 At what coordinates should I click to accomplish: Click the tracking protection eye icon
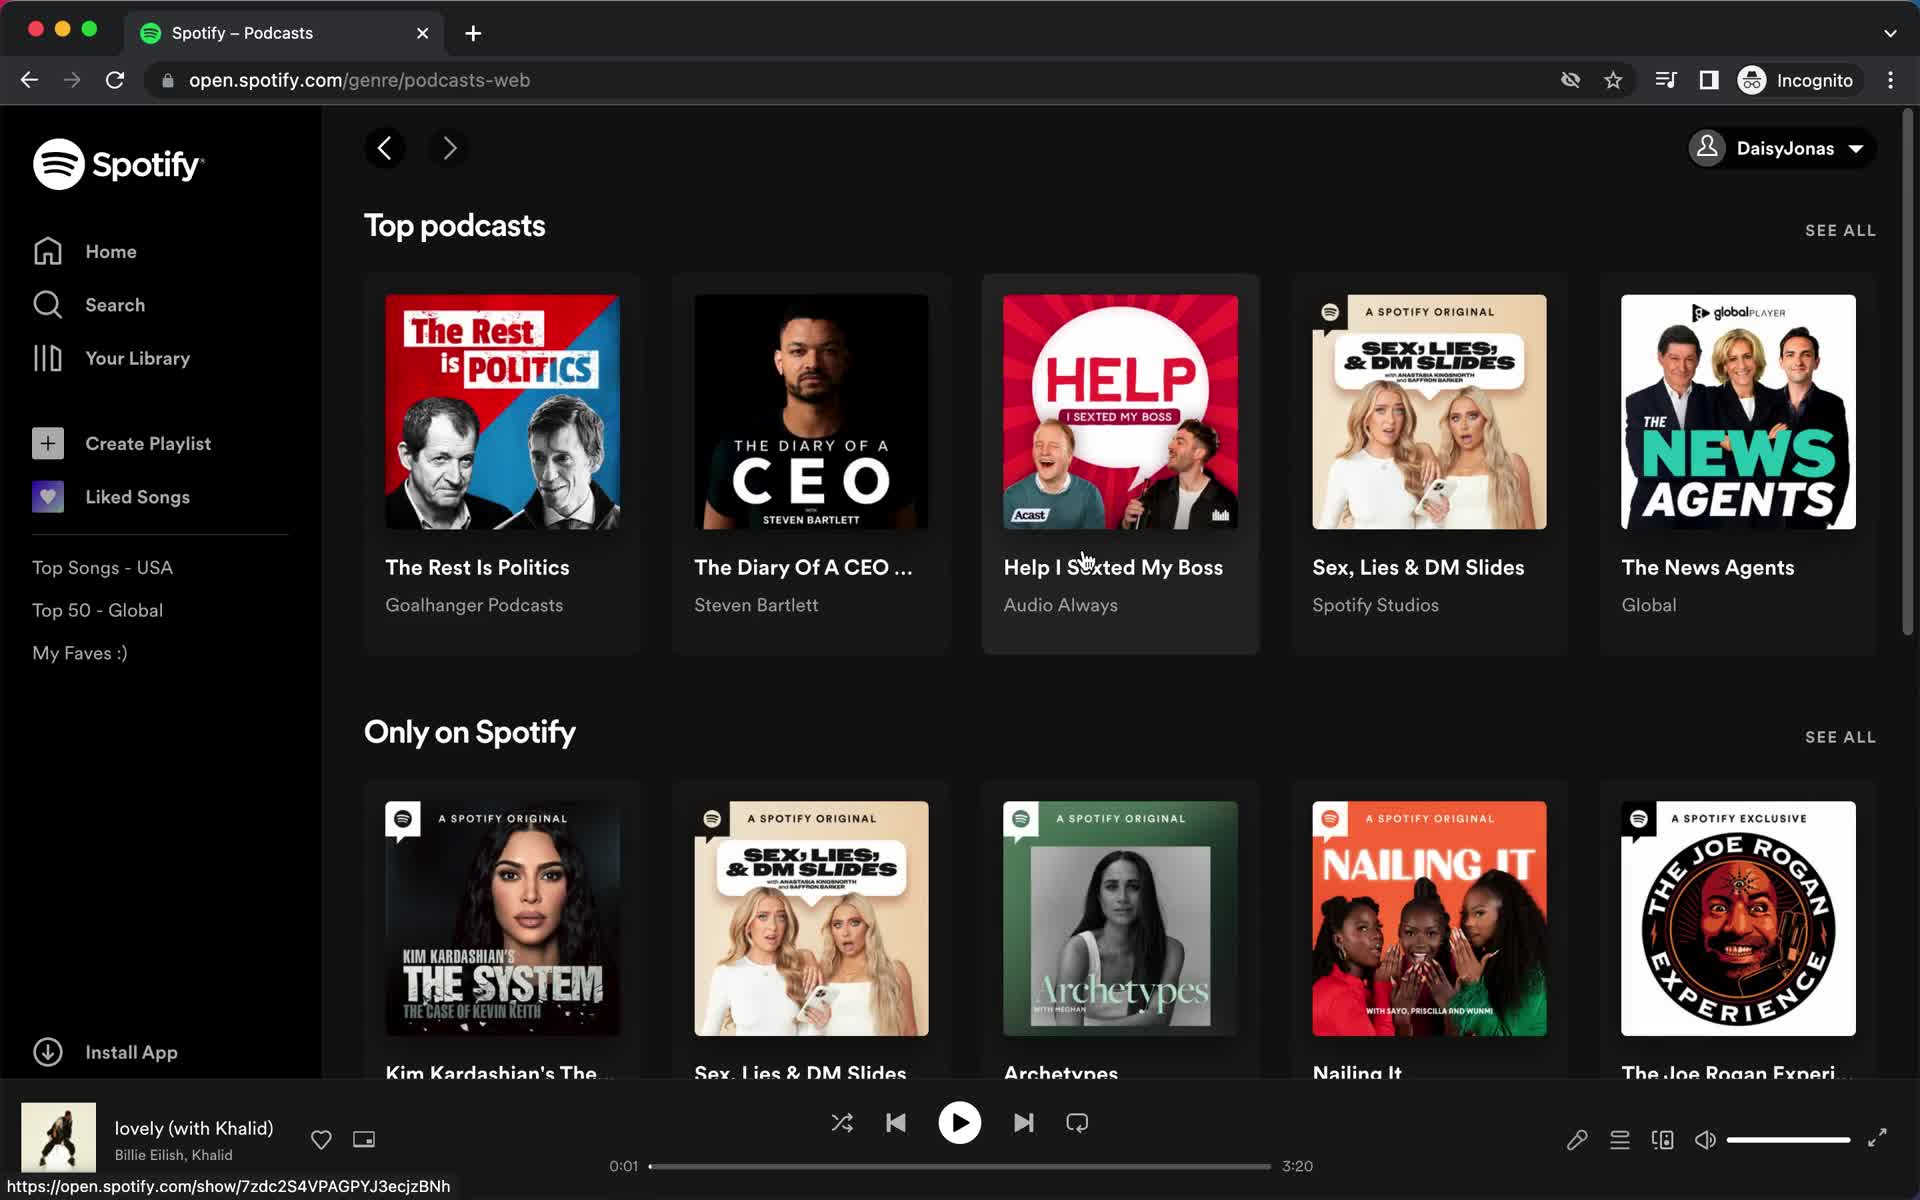[x=1570, y=80]
